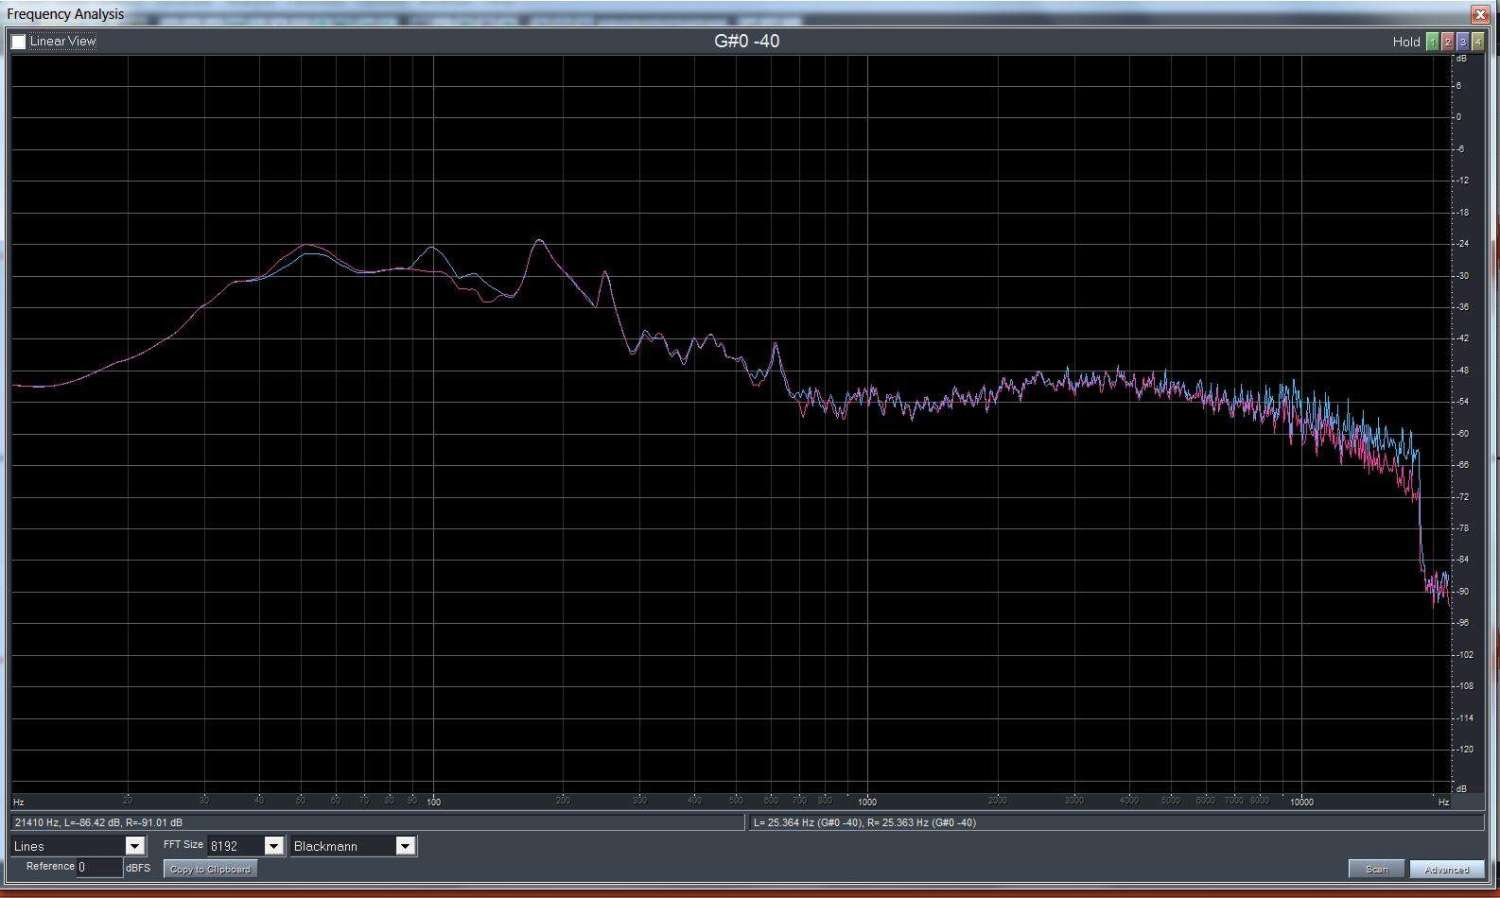Click the dBFS unit label

pos(138,868)
